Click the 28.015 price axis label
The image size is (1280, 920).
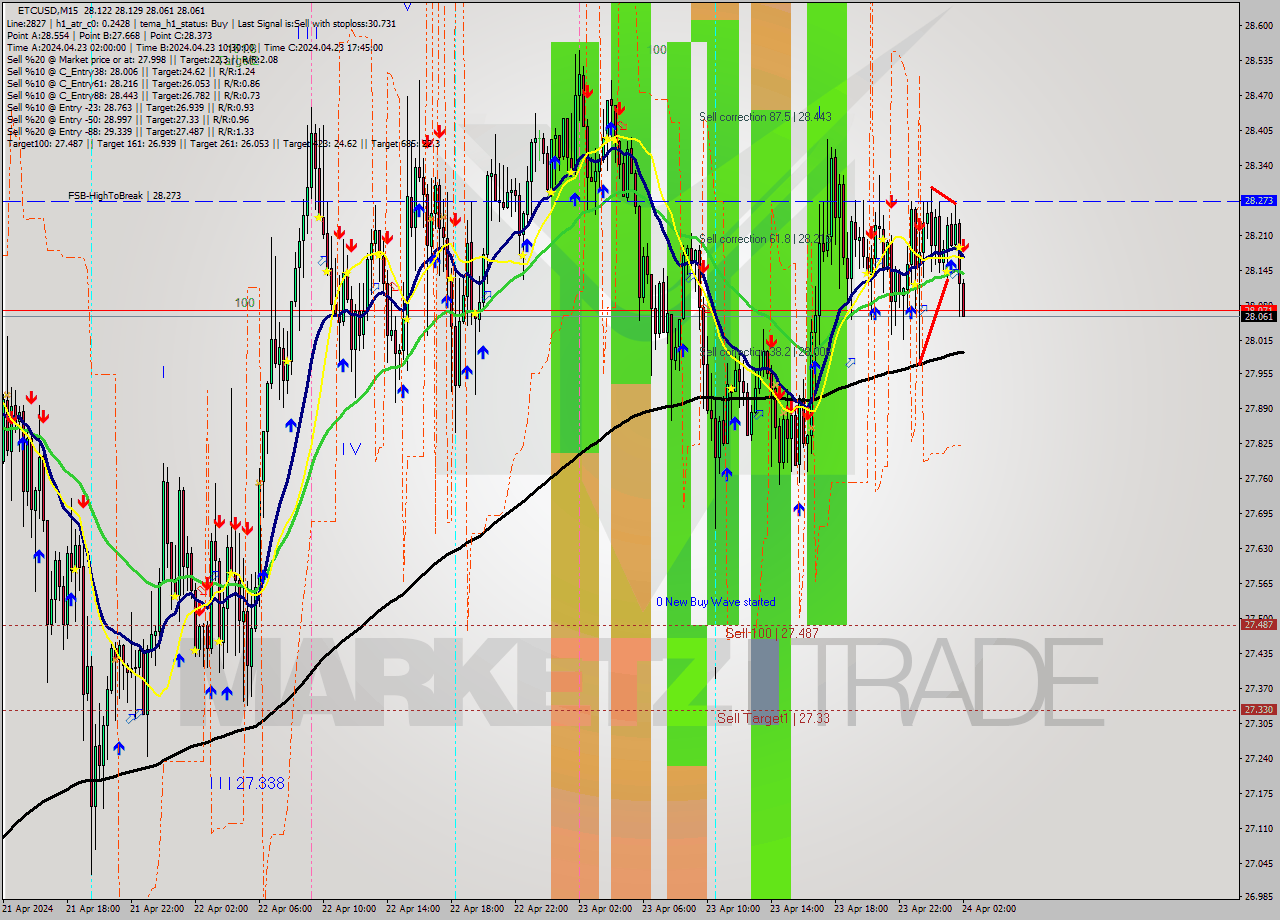(x=1258, y=341)
